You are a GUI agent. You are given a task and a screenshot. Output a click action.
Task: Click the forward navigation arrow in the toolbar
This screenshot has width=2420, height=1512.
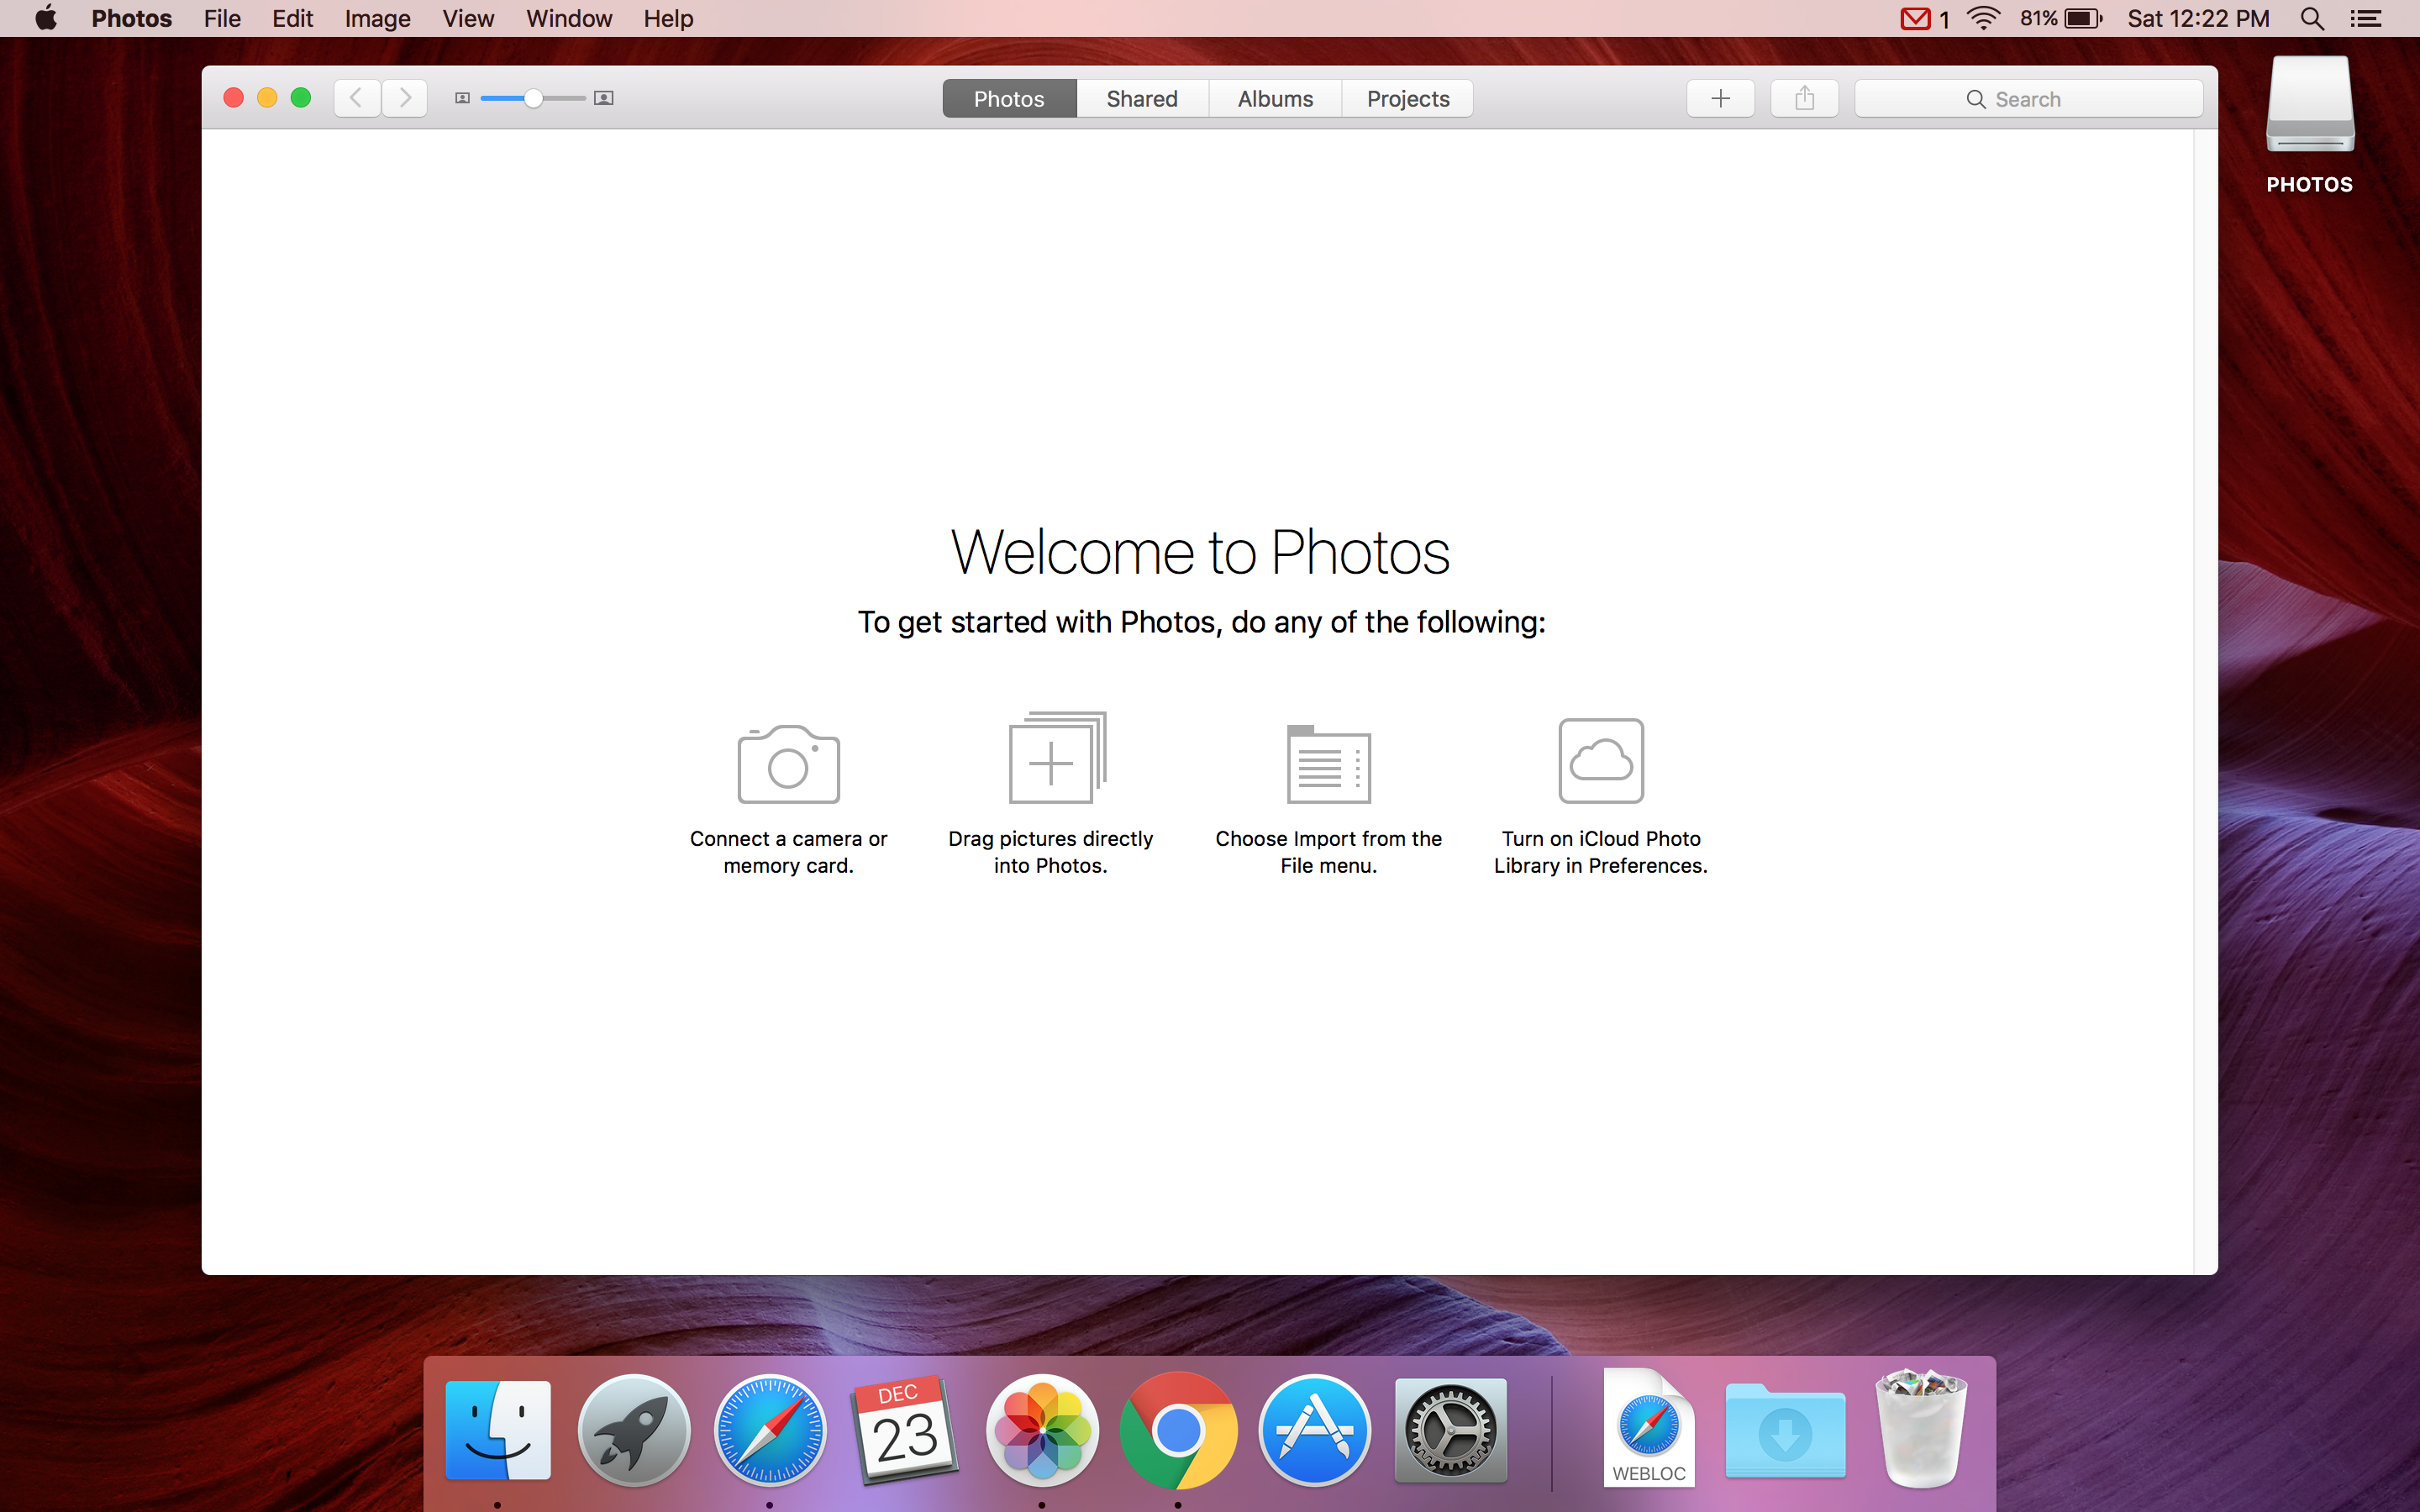pyautogui.click(x=405, y=98)
